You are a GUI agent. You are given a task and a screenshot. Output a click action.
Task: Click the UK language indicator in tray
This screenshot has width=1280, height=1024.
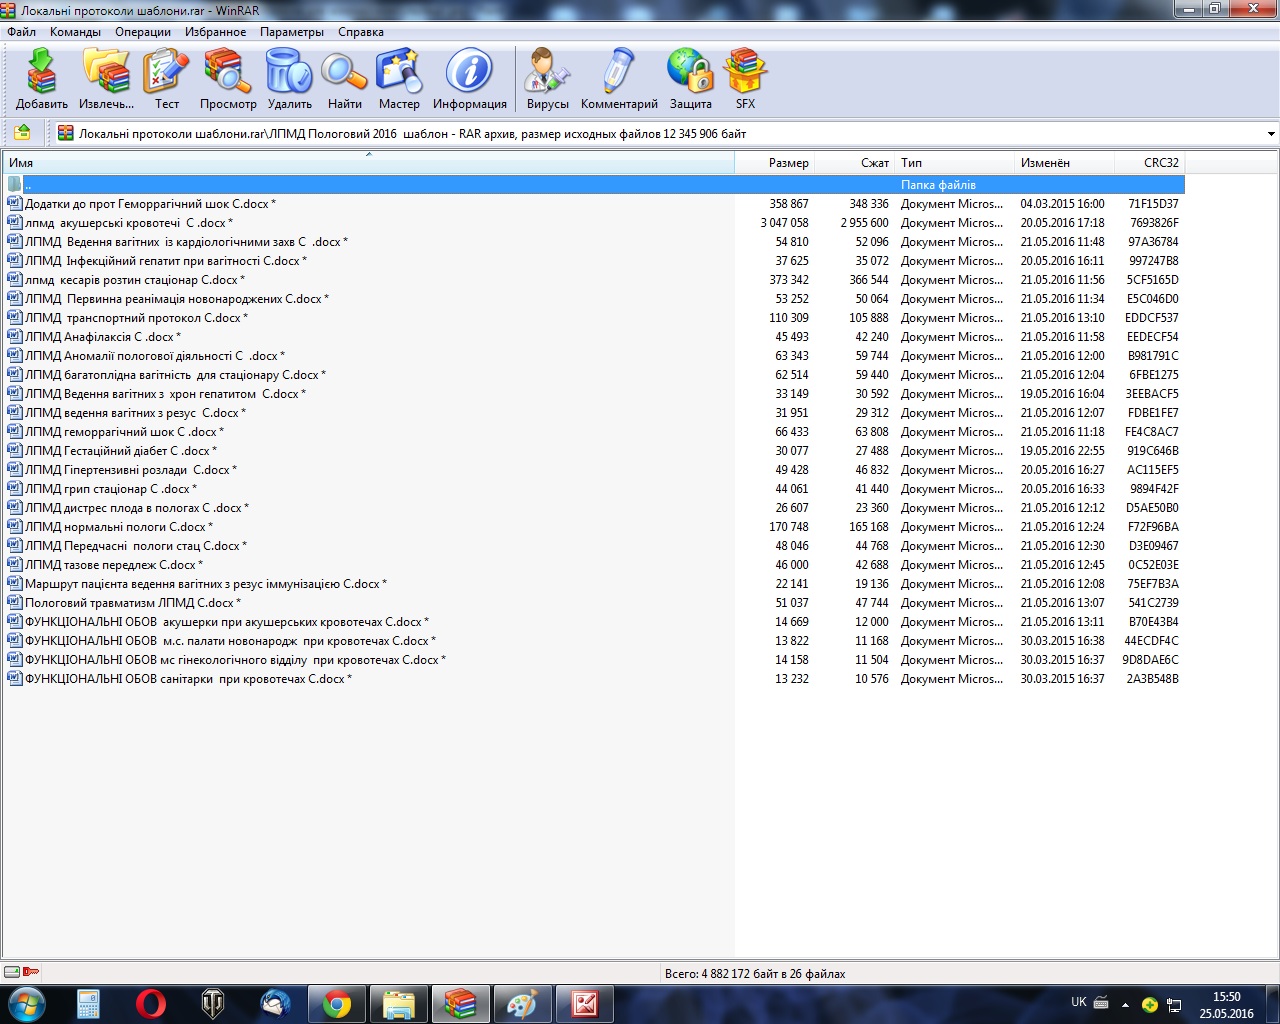1078,1002
